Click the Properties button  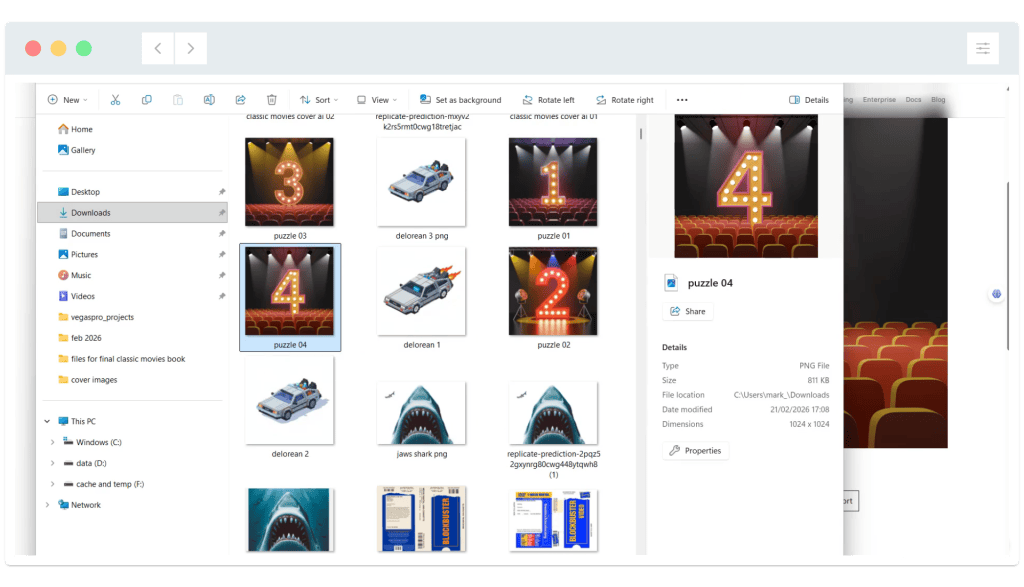click(696, 451)
